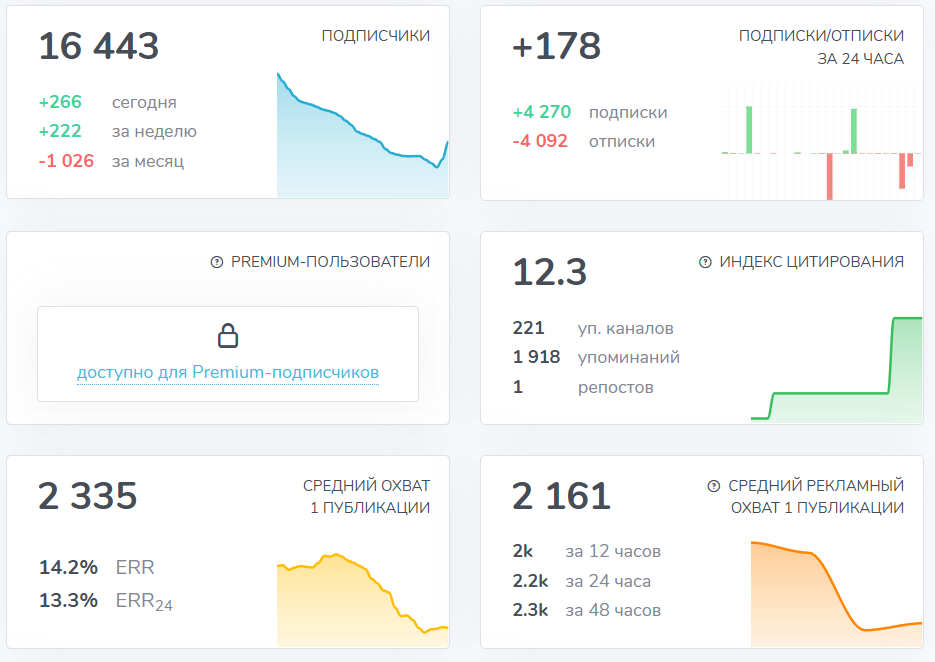Open the 221 уп. каналов stat
This screenshot has width=935, height=662.
tap(527, 328)
